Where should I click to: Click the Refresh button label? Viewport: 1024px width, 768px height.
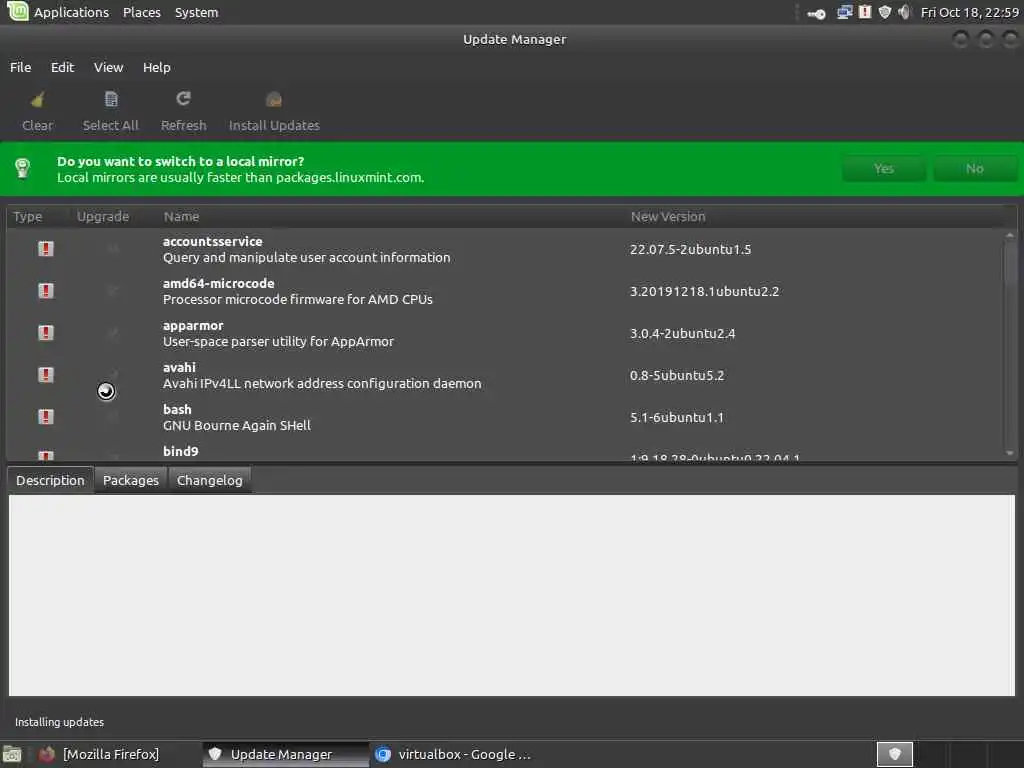click(184, 125)
